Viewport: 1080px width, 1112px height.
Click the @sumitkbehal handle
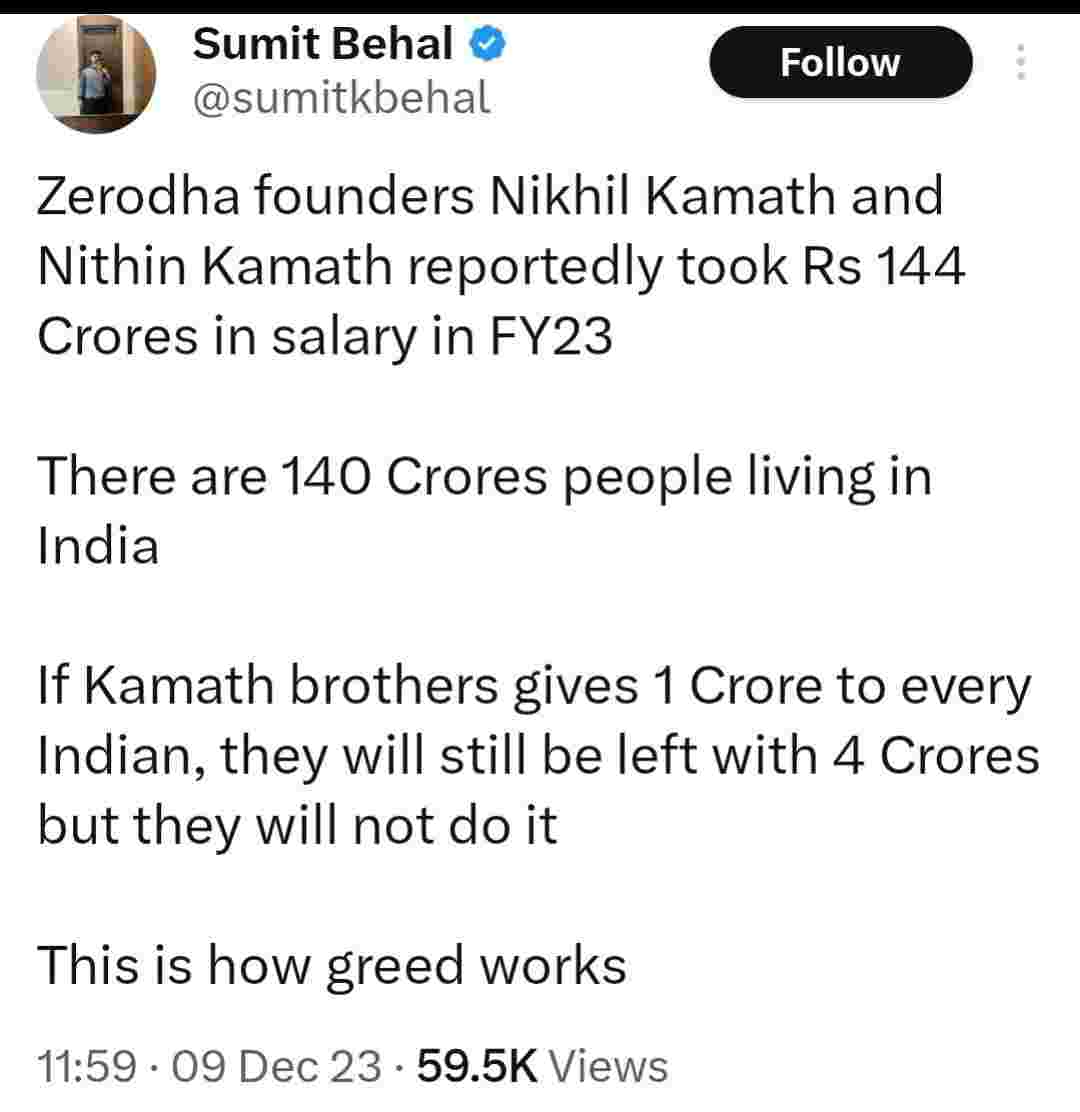pos(341,97)
